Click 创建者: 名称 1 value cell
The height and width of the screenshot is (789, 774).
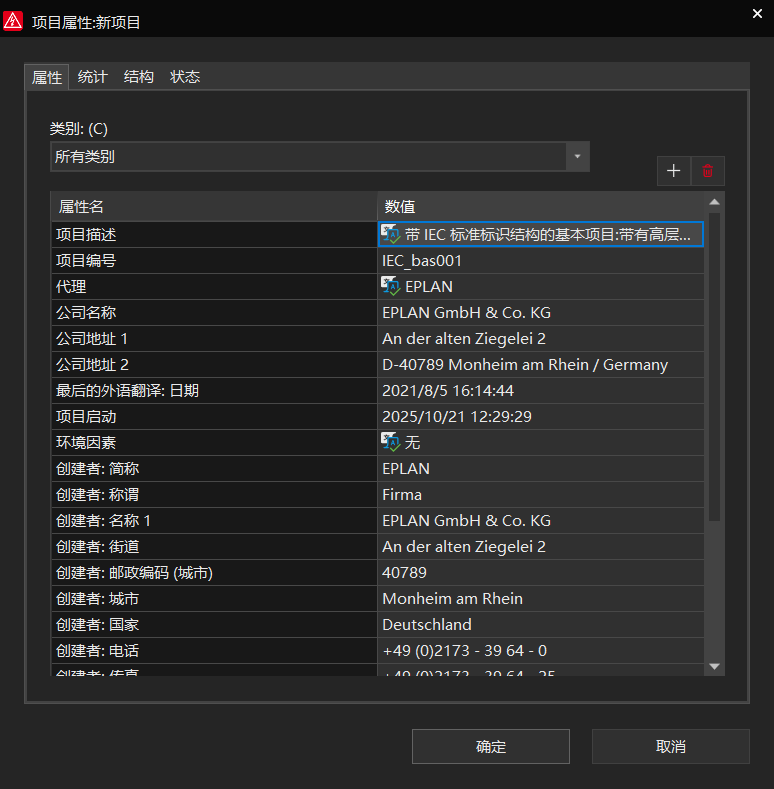pyautogui.click(x=541, y=520)
